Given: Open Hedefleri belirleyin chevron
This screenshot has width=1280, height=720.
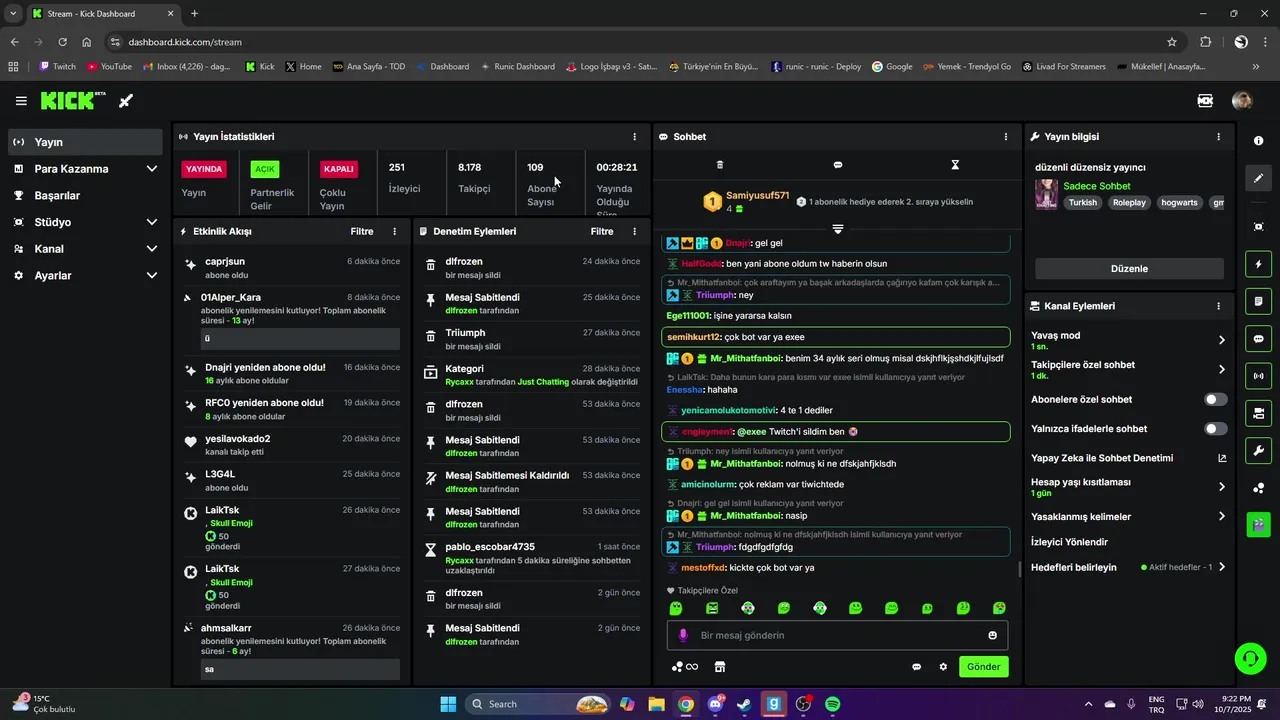Looking at the screenshot, I should [1221, 567].
